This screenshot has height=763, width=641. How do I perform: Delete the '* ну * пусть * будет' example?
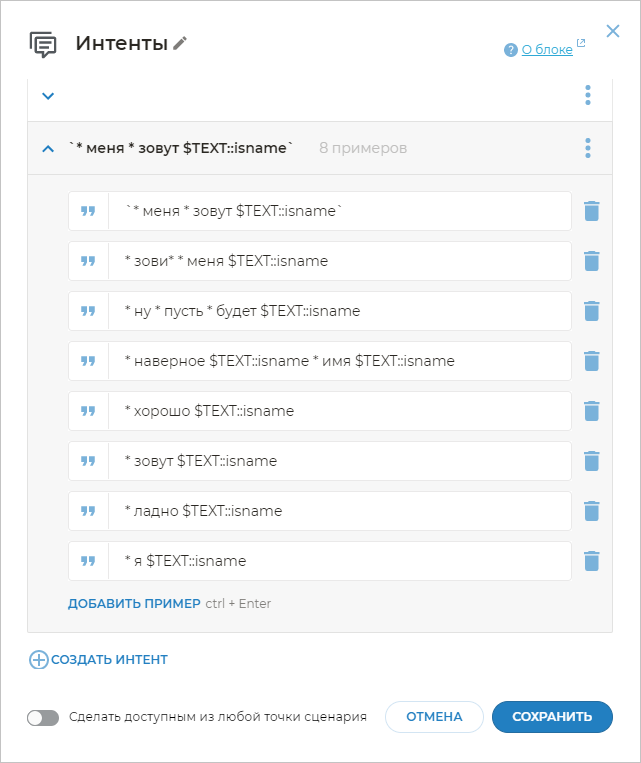[x=591, y=311]
